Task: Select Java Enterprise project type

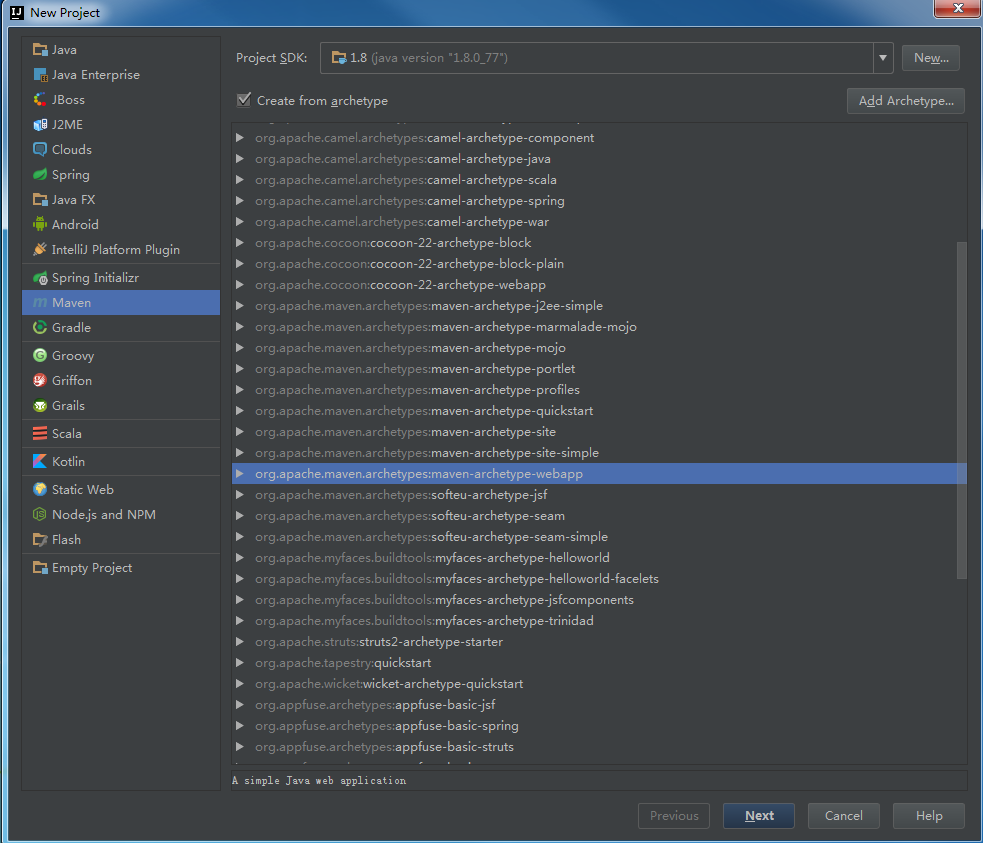Action: tap(120, 75)
